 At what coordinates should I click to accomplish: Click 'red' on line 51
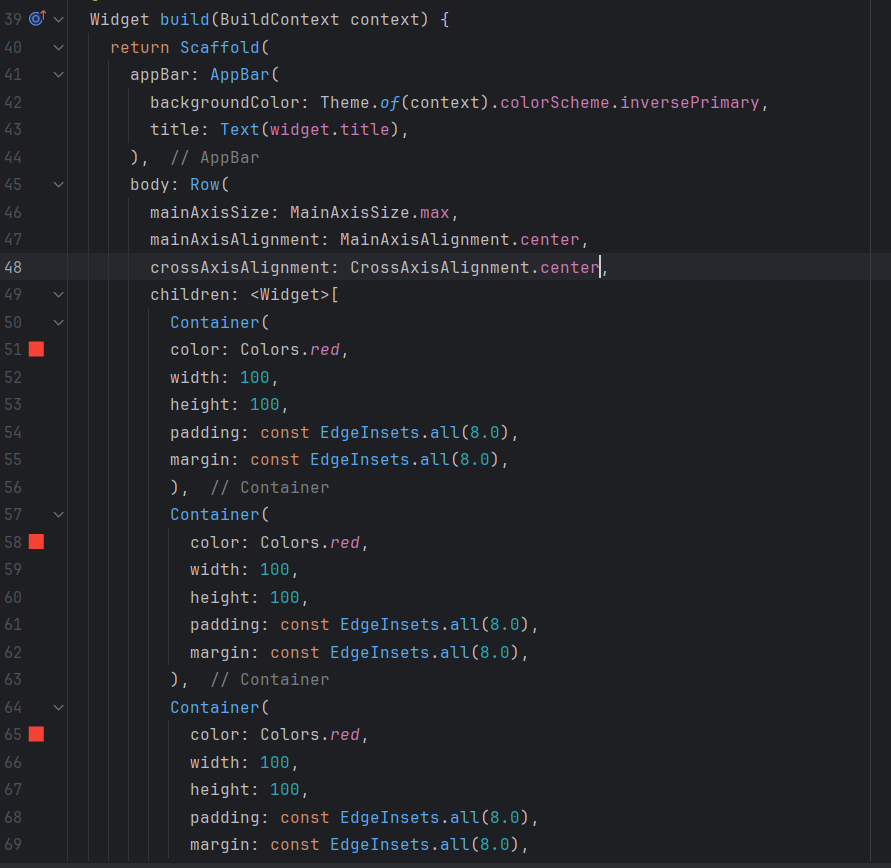point(325,349)
